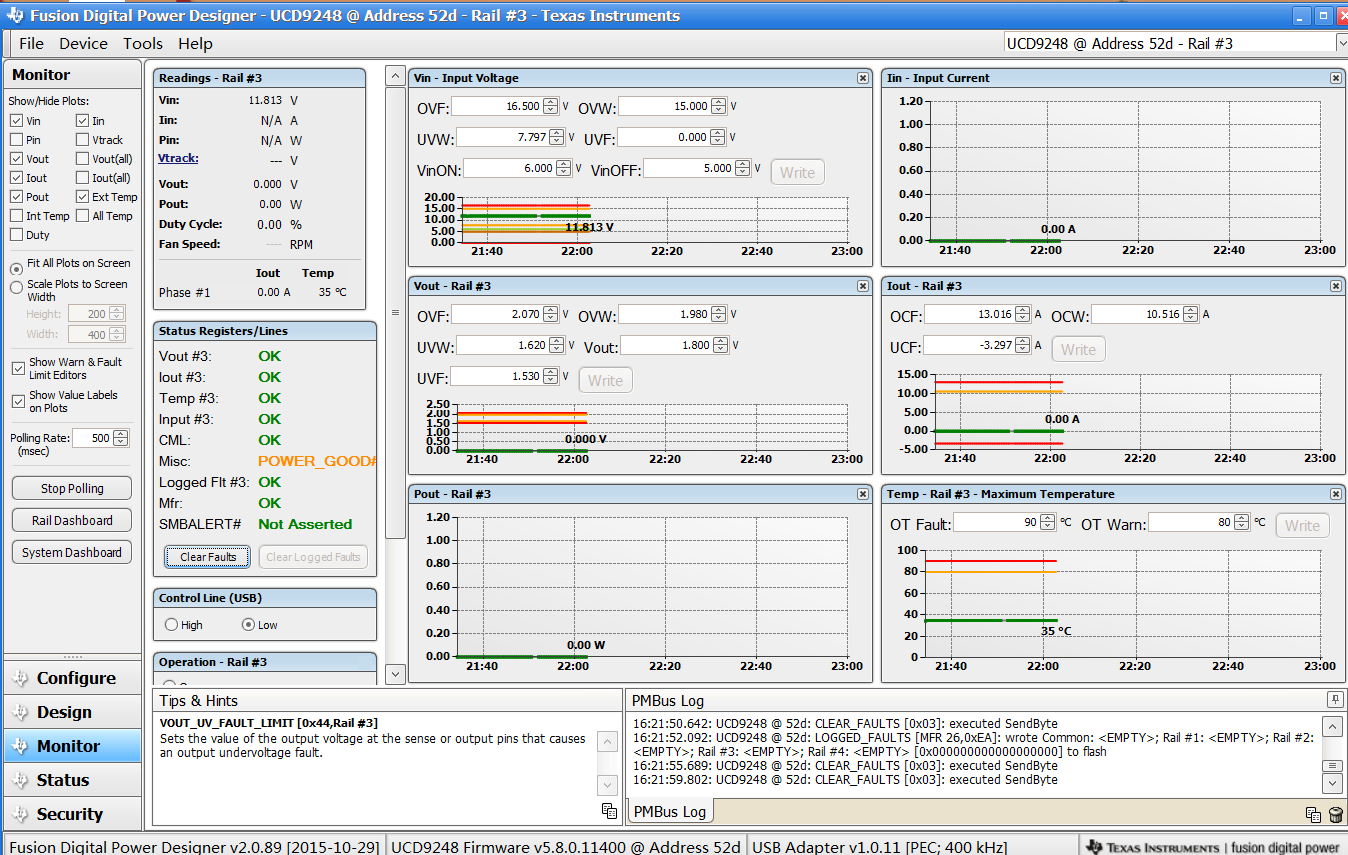Switch to the Security section
This screenshot has height=855, width=1348.
tap(72, 814)
